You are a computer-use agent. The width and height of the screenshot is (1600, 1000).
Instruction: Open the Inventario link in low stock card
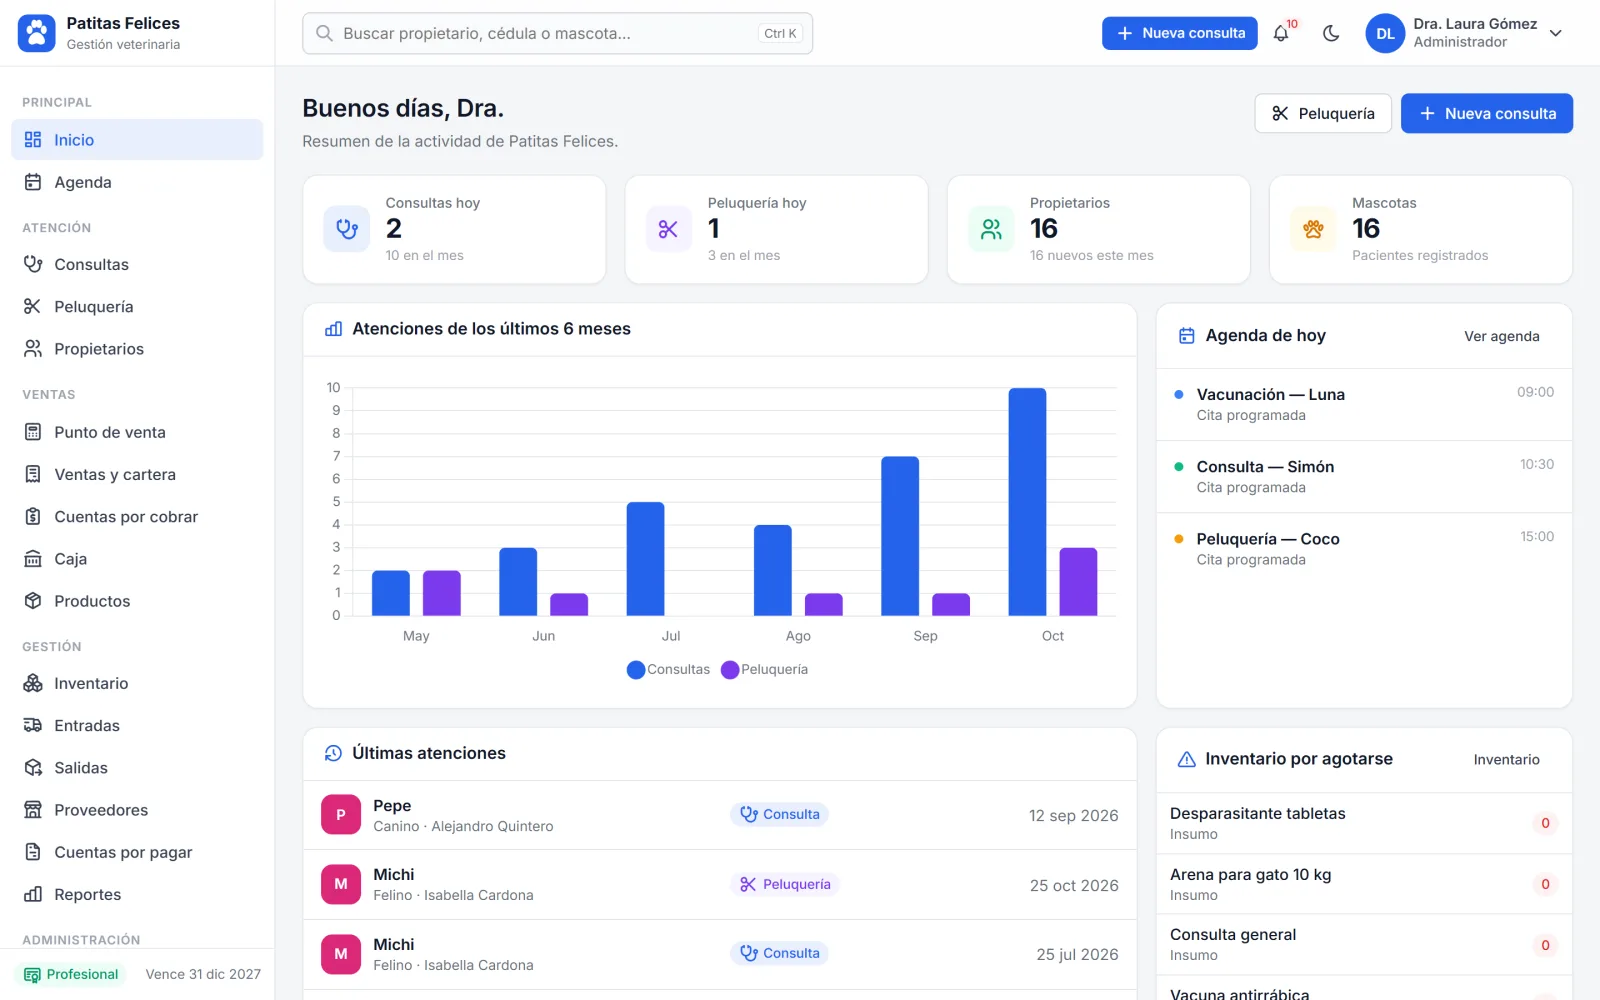[1506, 760]
